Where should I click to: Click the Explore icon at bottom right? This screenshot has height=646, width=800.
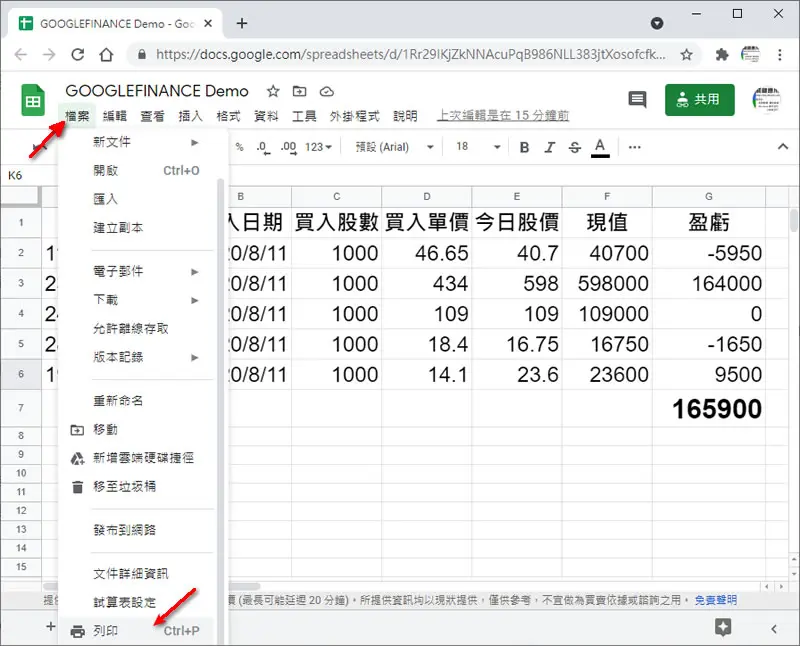coord(723,627)
